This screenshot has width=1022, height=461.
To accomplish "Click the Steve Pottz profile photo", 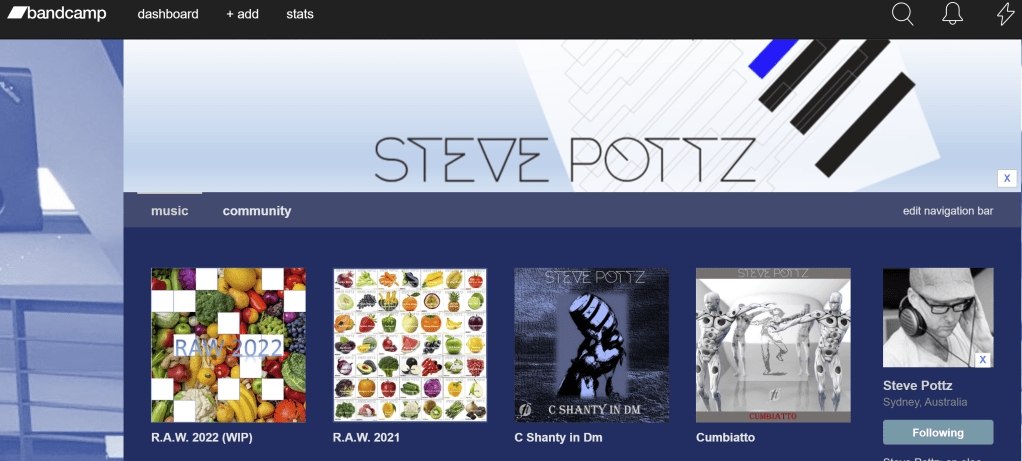I will pos(930,315).
